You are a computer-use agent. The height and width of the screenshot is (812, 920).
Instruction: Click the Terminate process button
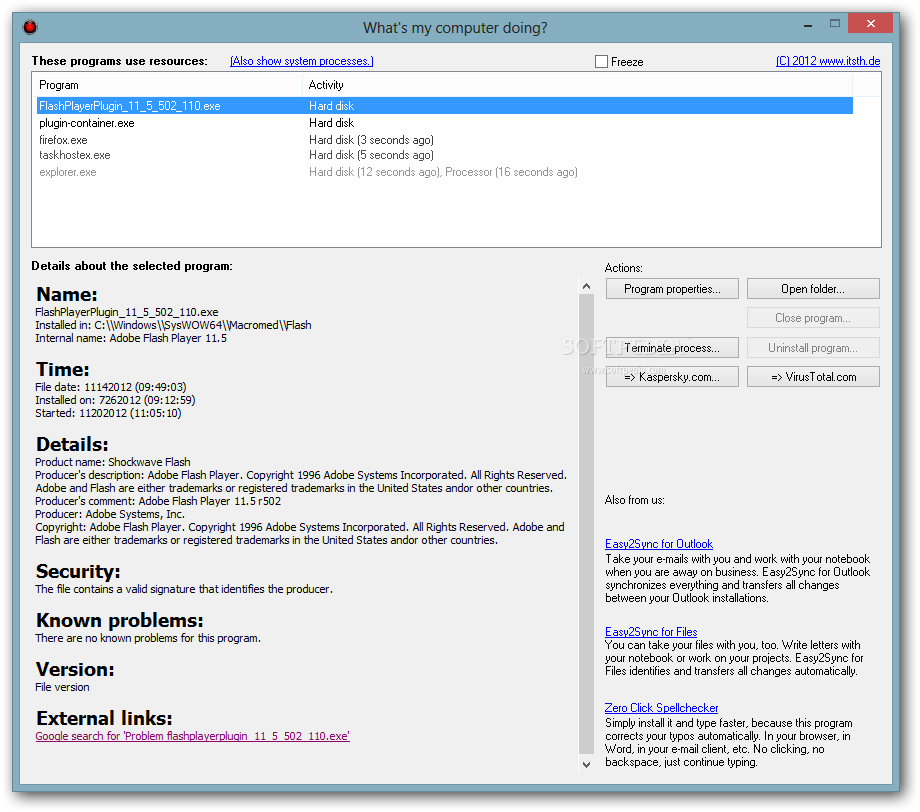[672, 348]
